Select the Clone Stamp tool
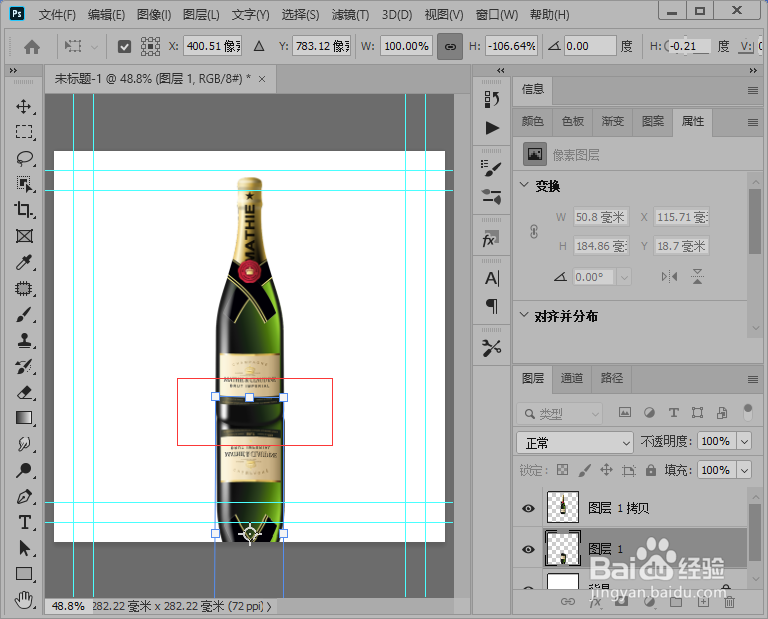 click(24, 340)
